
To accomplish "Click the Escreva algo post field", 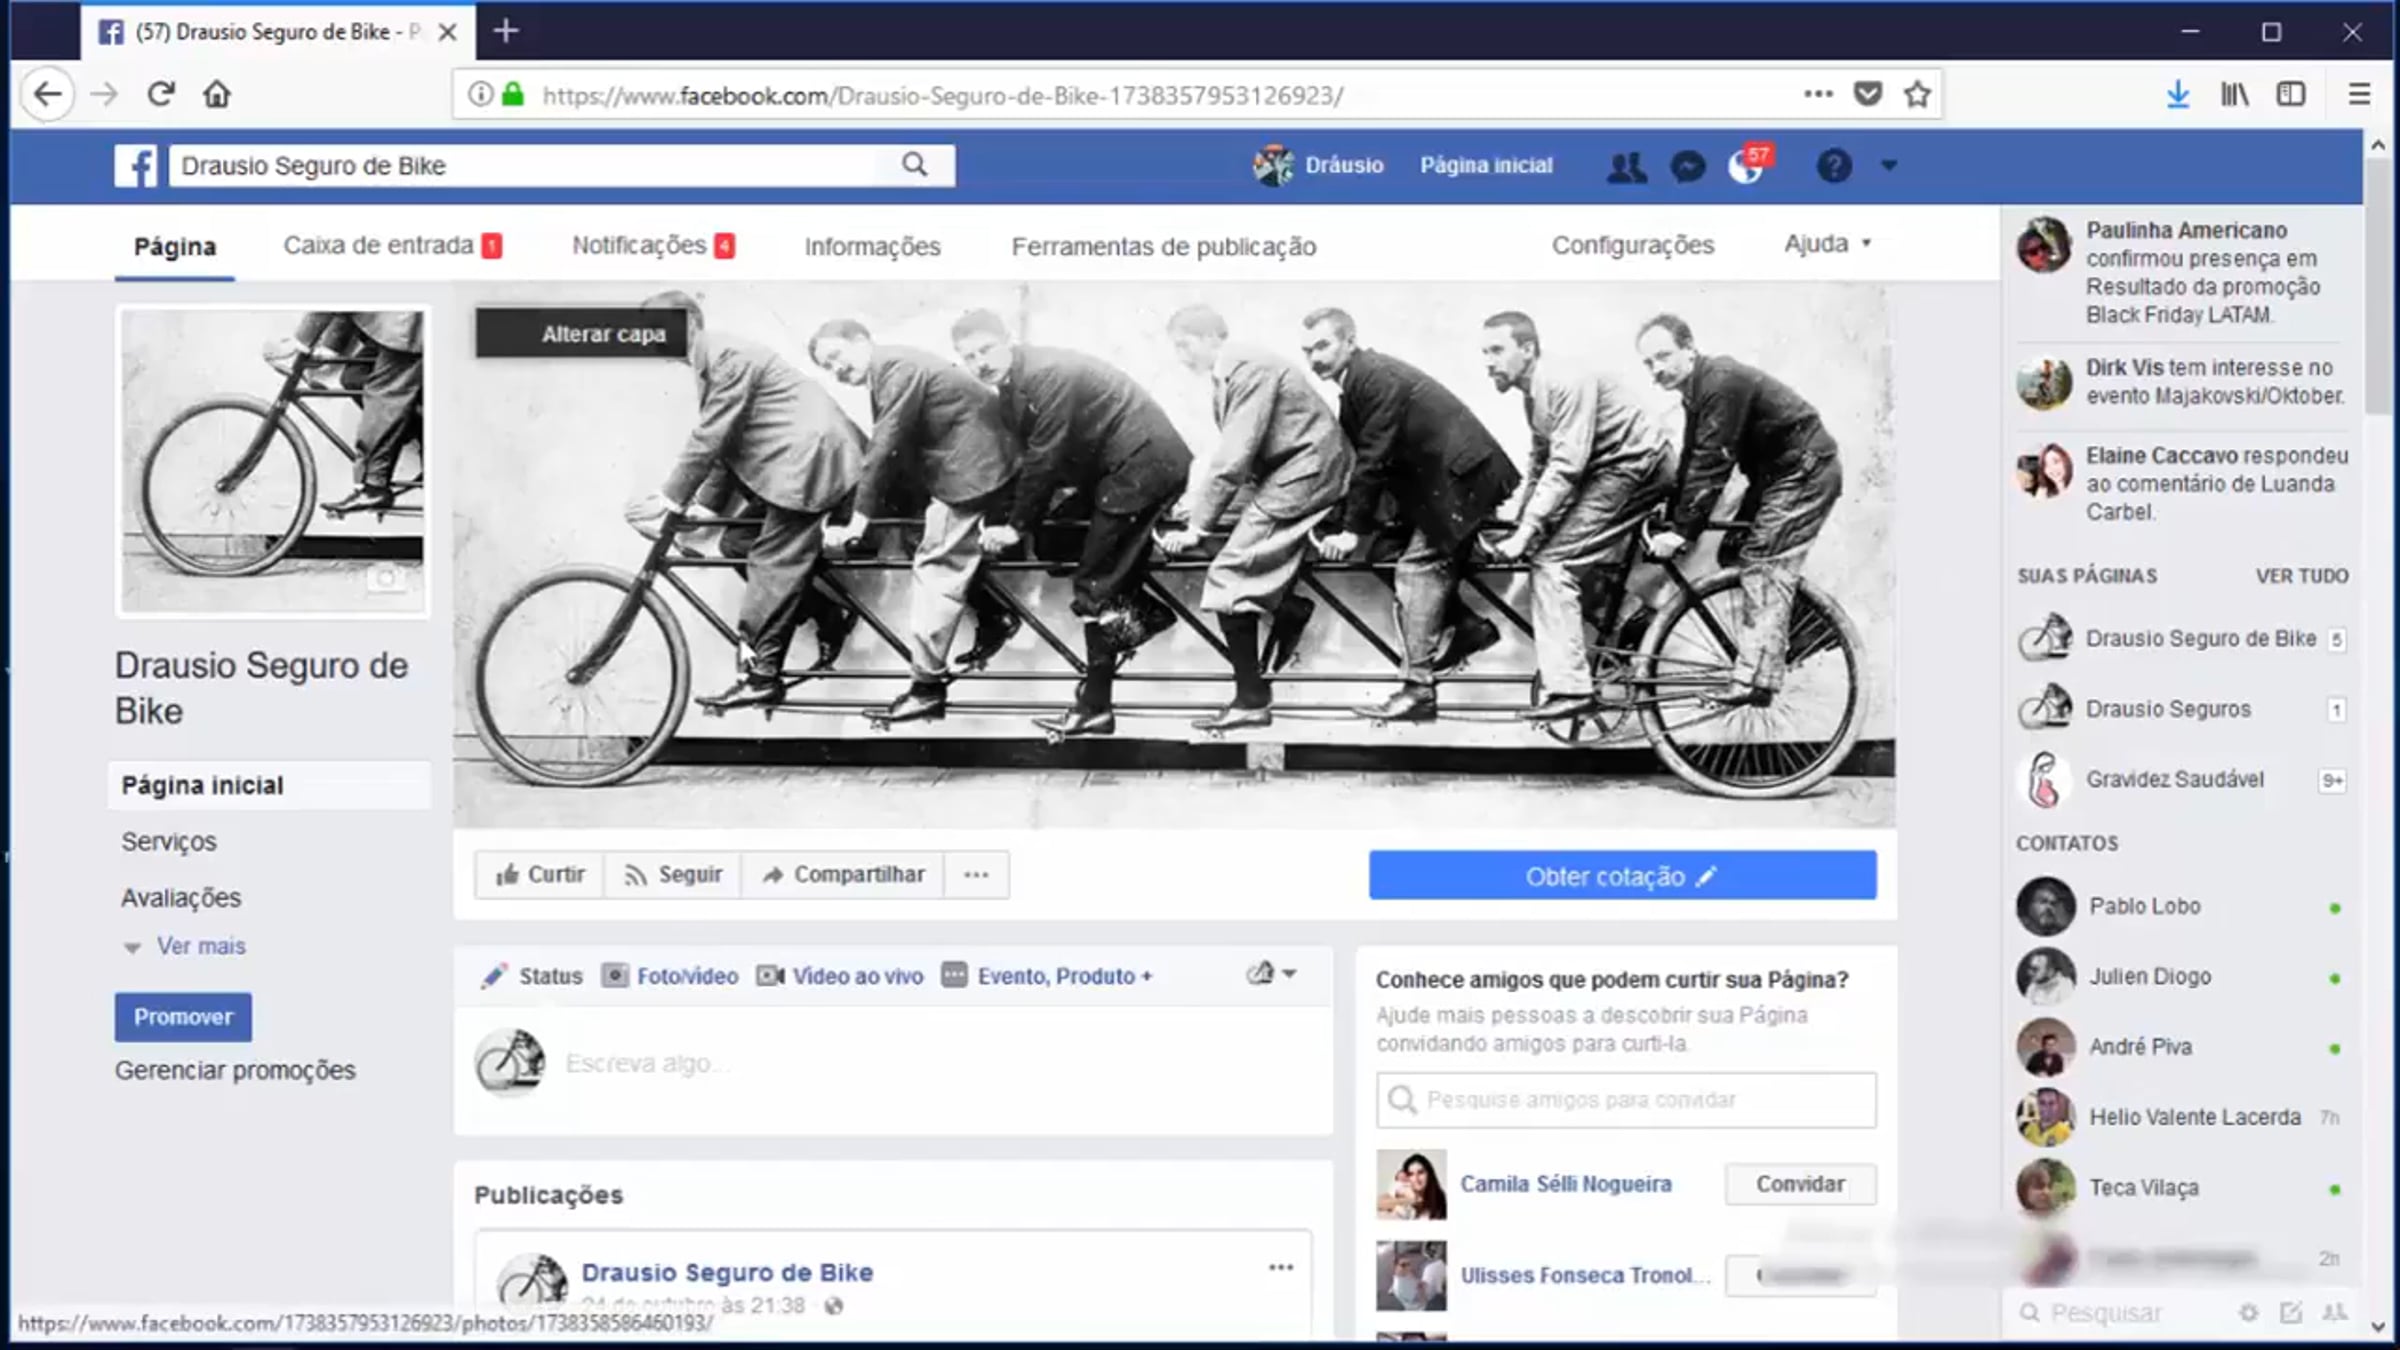I will point(900,1063).
